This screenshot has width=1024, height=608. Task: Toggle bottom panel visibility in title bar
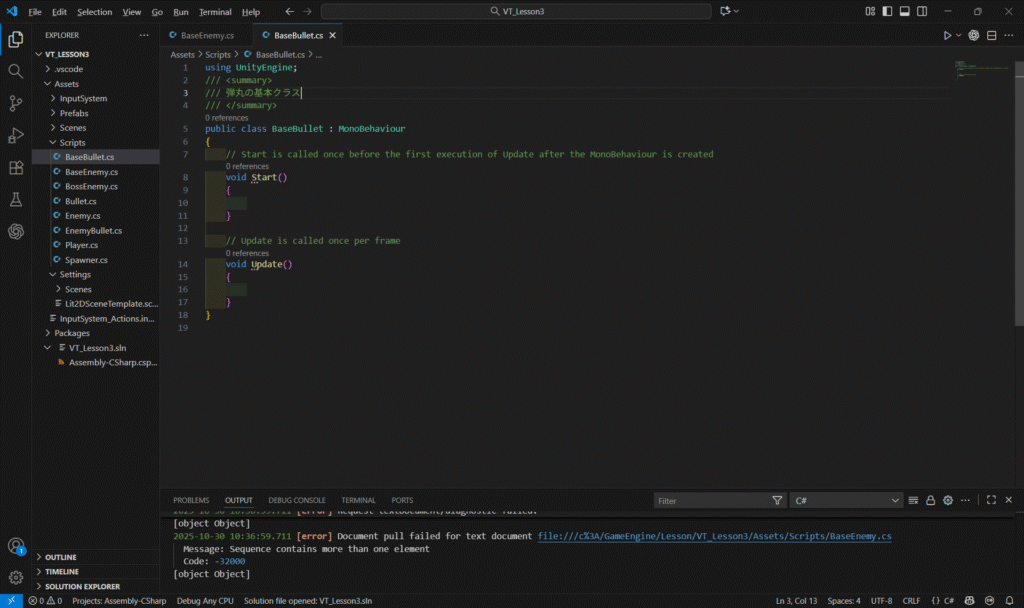tap(904, 12)
